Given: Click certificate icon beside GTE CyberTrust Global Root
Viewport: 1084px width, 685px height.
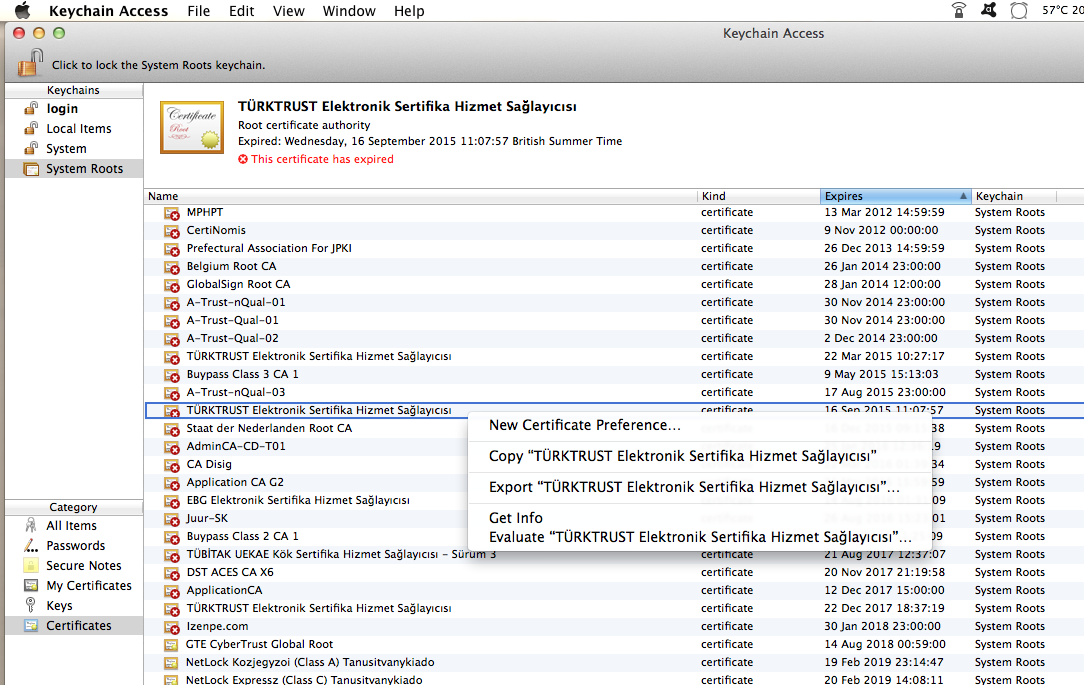Looking at the screenshot, I should (171, 645).
